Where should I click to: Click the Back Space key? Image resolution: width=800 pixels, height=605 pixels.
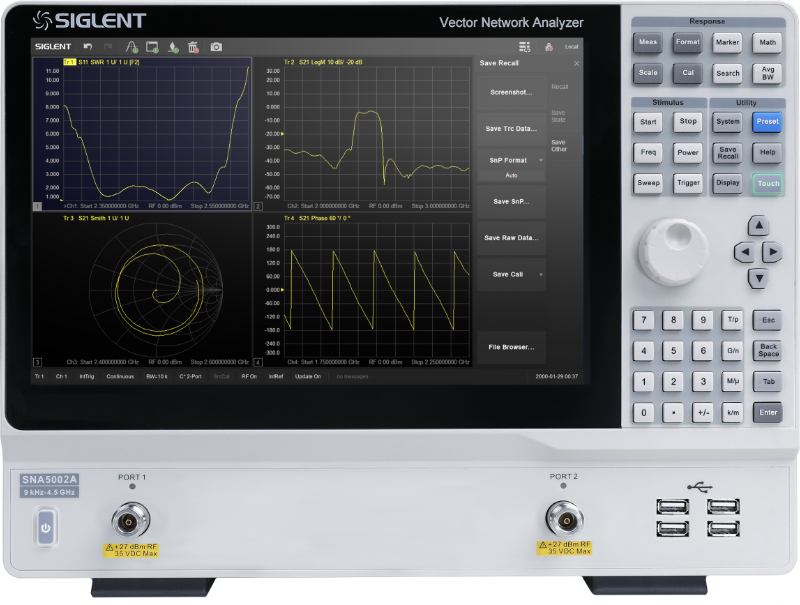768,350
